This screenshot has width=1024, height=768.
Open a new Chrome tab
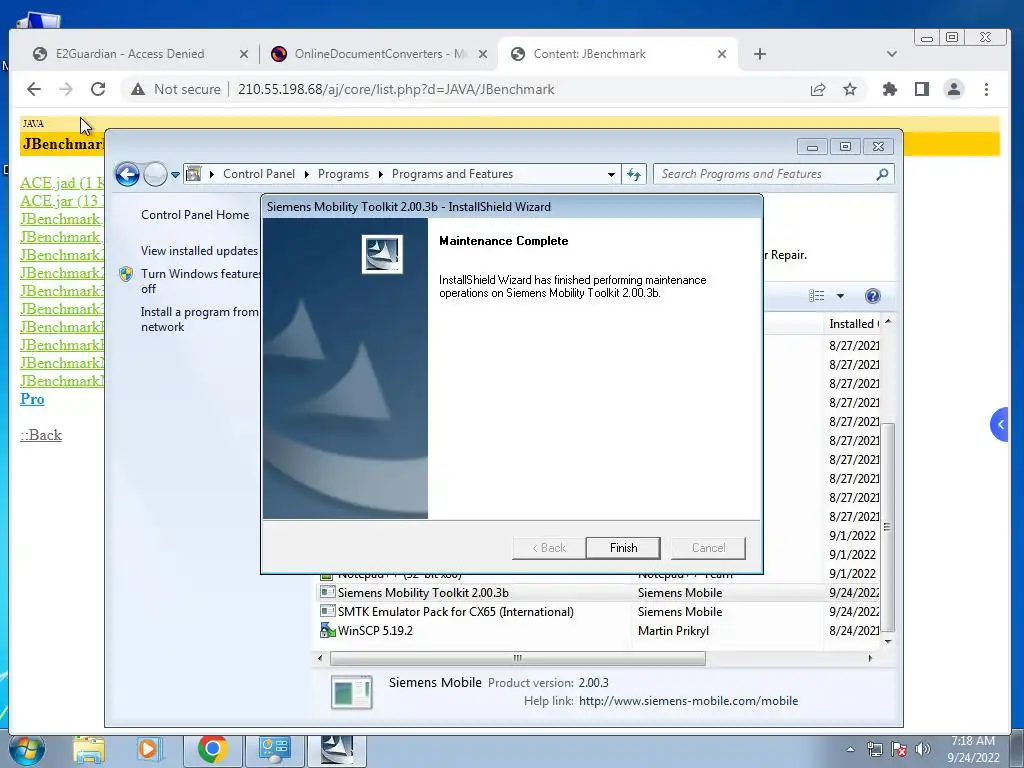(760, 54)
